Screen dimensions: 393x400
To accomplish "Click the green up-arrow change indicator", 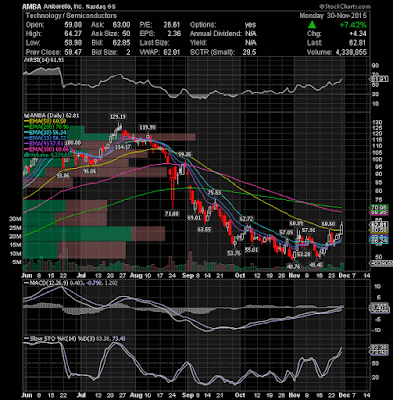I will tap(312, 25).
